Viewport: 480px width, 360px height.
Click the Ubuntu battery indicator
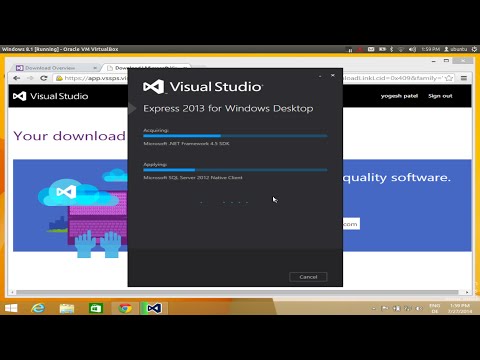click(382, 49)
